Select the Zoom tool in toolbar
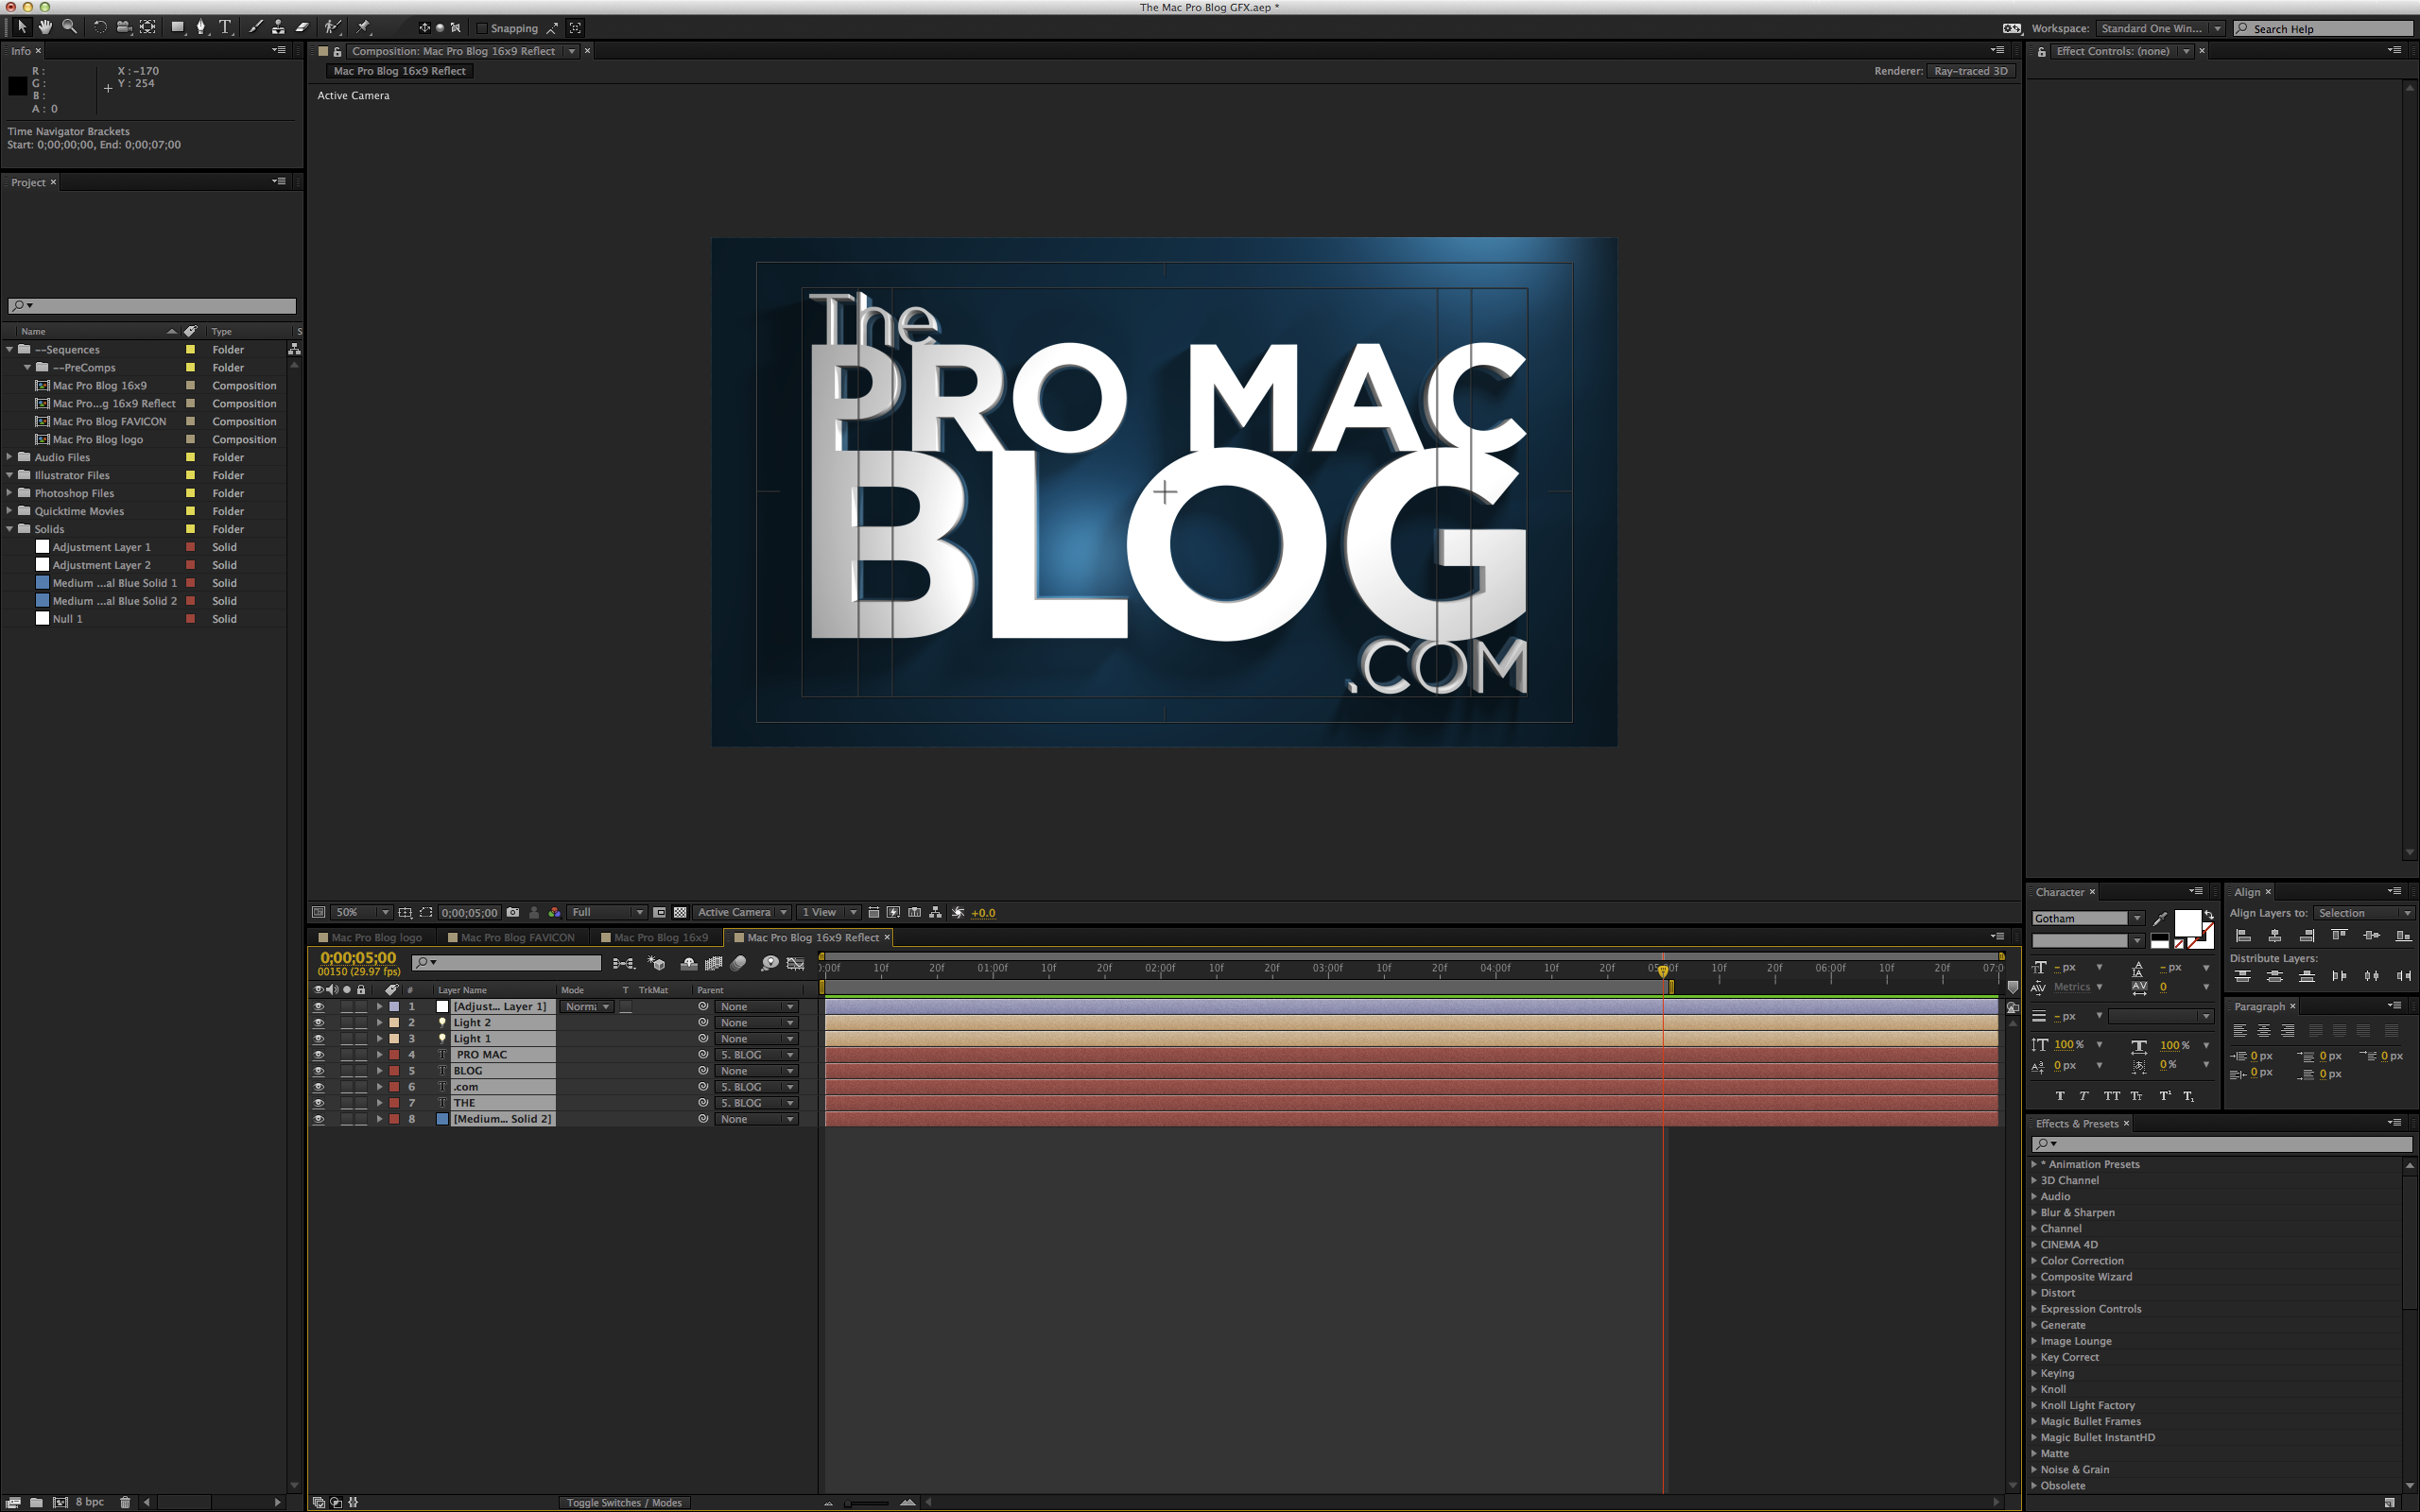The height and width of the screenshot is (1512, 2420). pyautogui.click(x=69, y=27)
